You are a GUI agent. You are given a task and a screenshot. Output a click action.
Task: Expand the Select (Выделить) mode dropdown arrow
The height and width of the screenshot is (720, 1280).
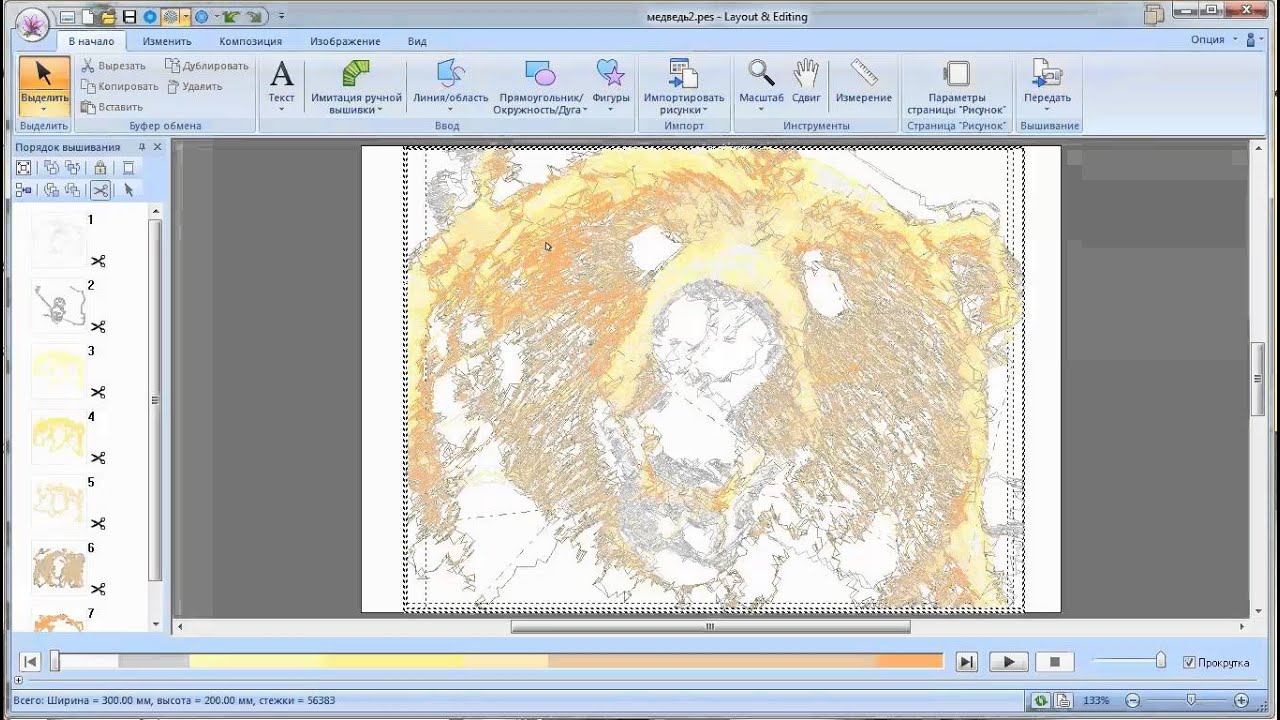click(x=44, y=111)
